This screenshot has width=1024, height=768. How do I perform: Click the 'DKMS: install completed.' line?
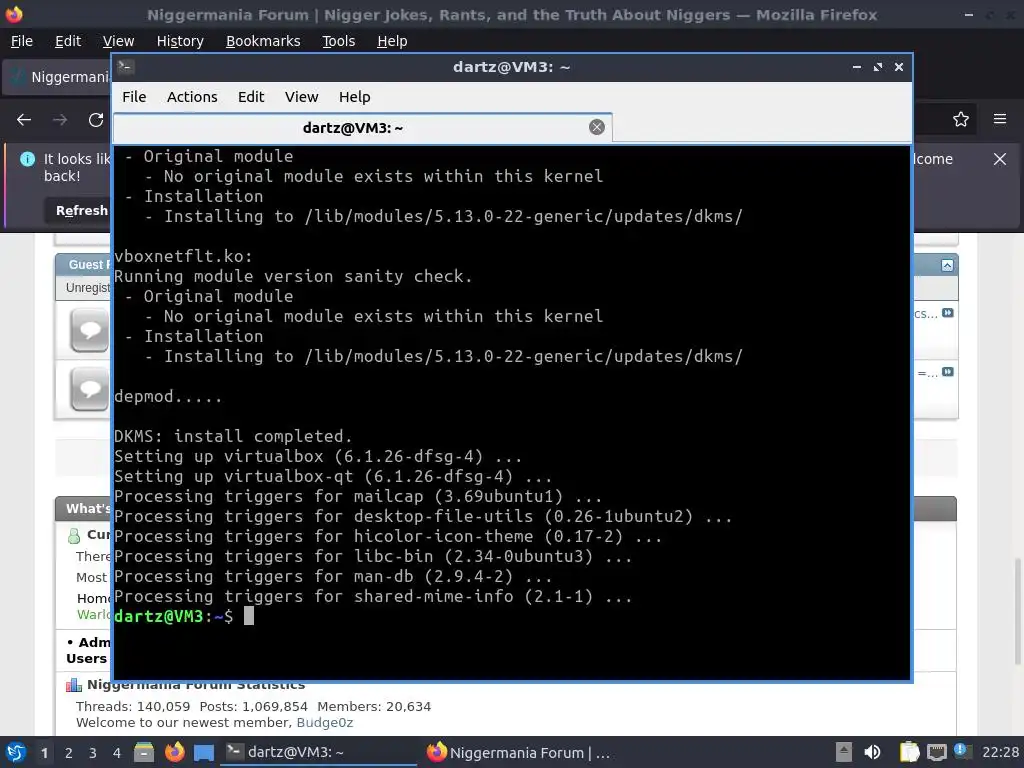click(x=234, y=436)
